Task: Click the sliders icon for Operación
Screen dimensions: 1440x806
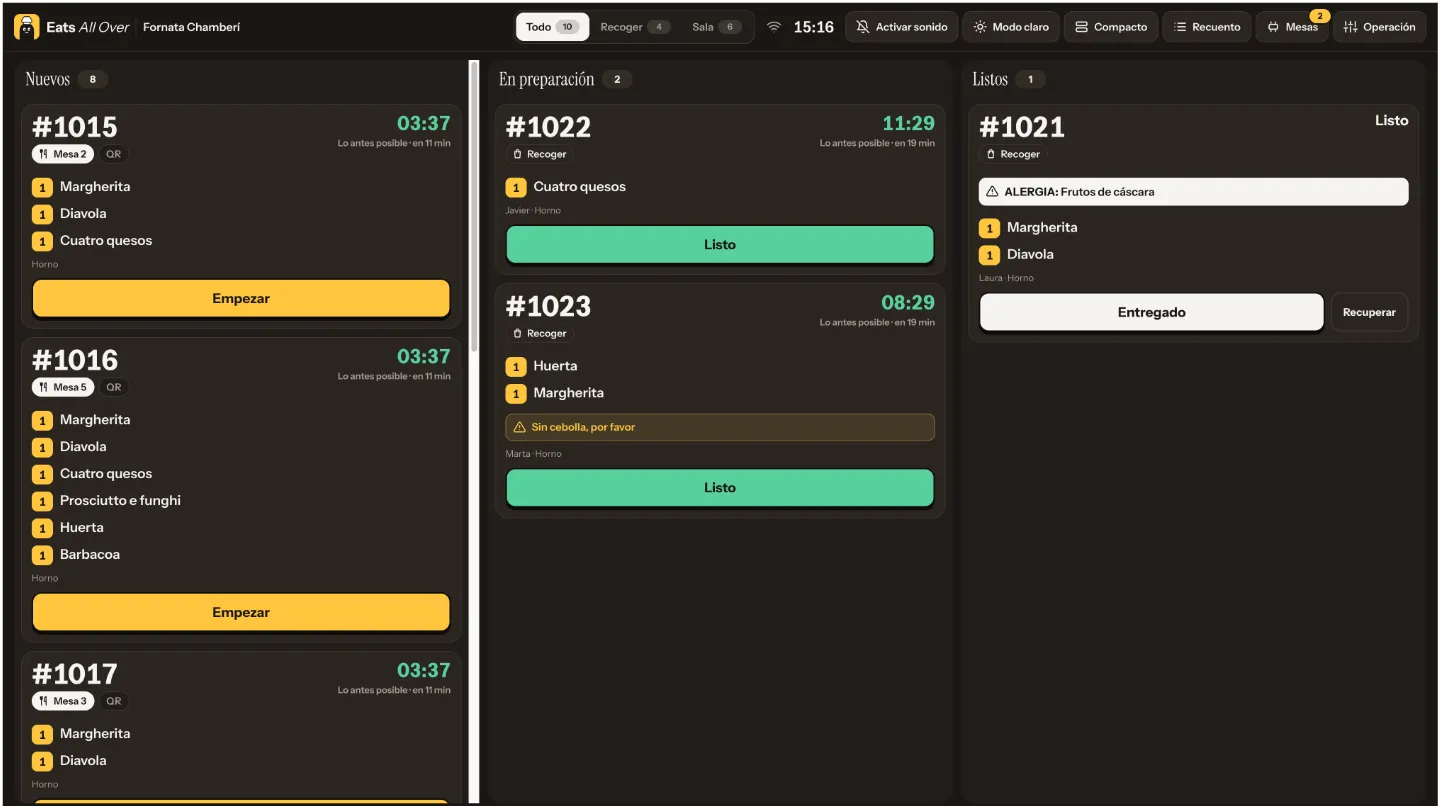Action: pos(1351,27)
